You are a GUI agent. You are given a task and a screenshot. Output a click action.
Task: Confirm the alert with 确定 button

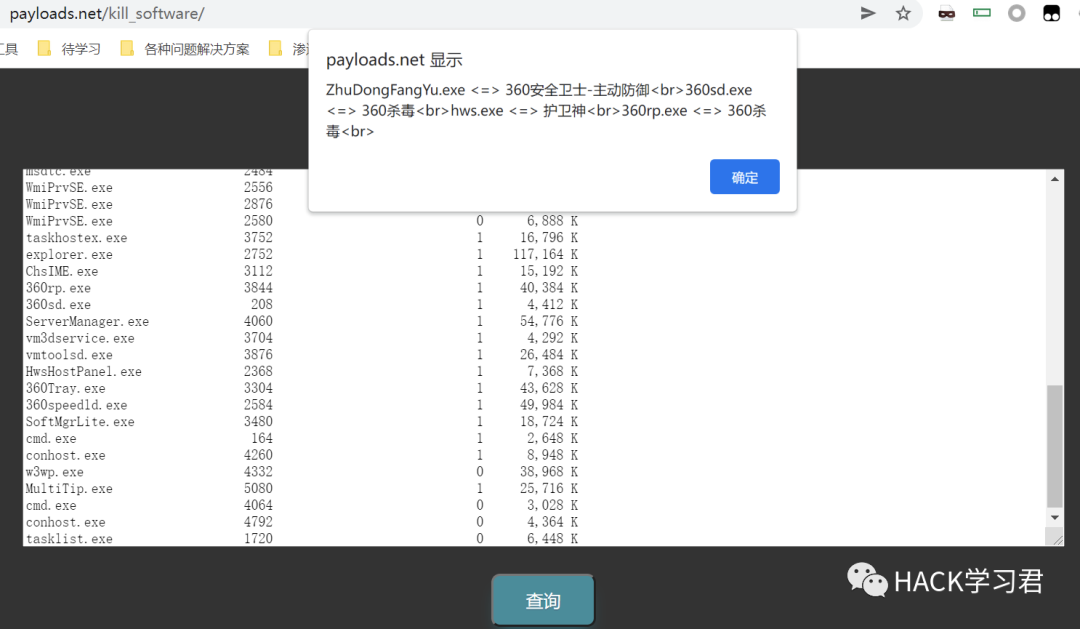pyautogui.click(x=745, y=177)
